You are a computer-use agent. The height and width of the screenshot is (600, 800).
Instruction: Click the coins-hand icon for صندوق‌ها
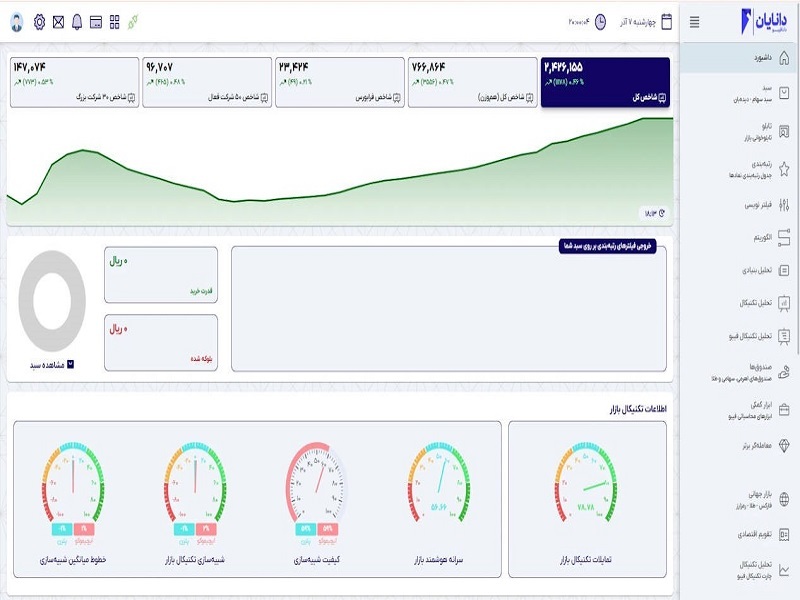click(784, 372)
